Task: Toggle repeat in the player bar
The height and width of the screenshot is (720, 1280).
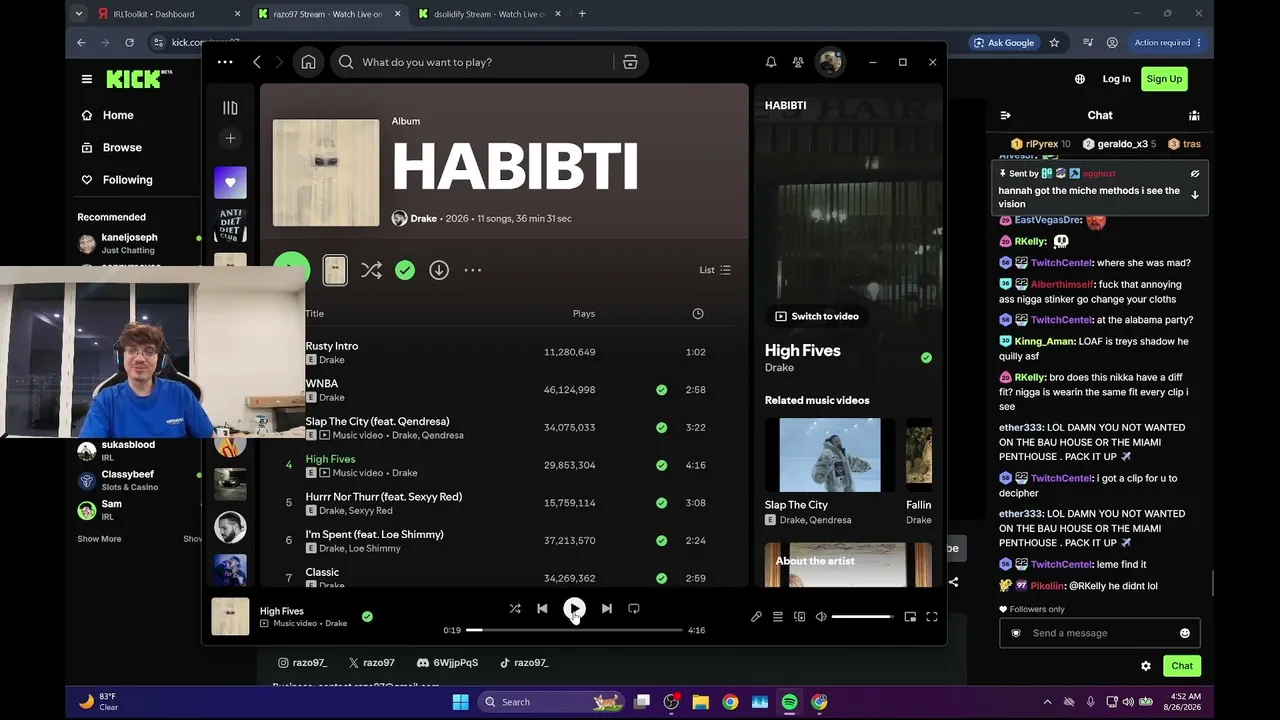Action: click(x=634, y=608)
